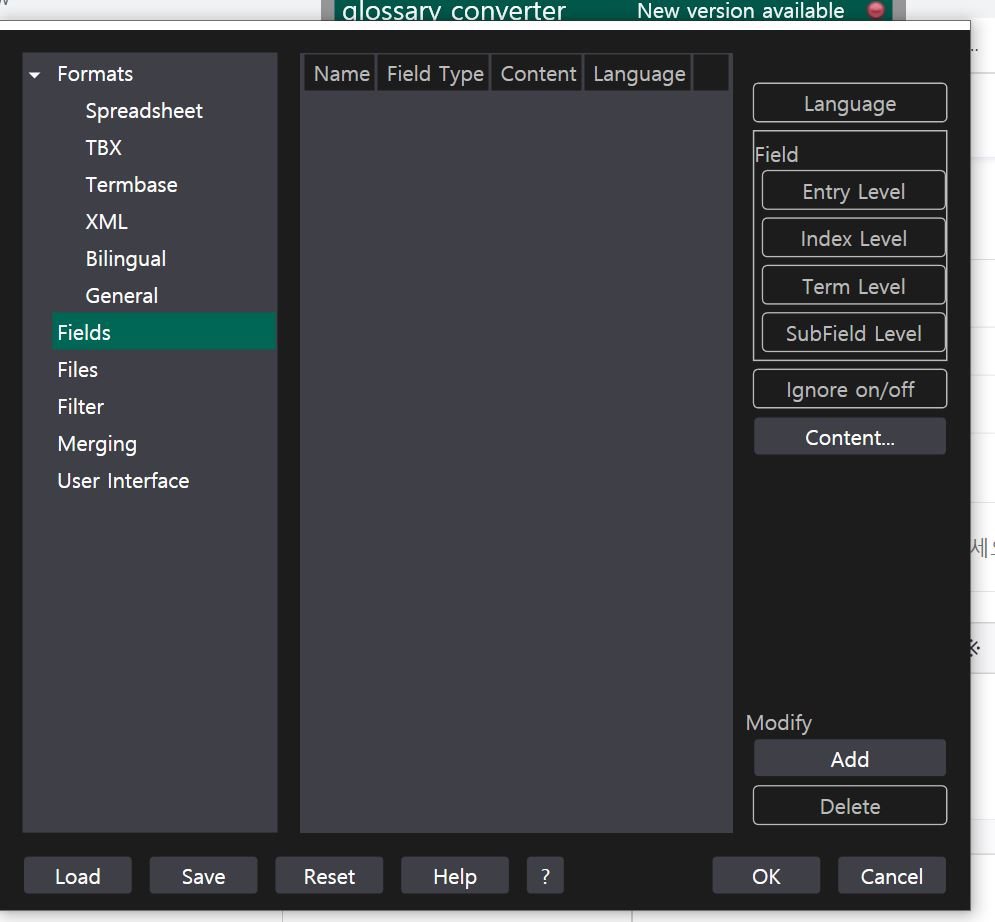Select Spreadsheet under Formats
Image resolution: width=995 pixels, height=922 pixels.
[x=144, y=111]
